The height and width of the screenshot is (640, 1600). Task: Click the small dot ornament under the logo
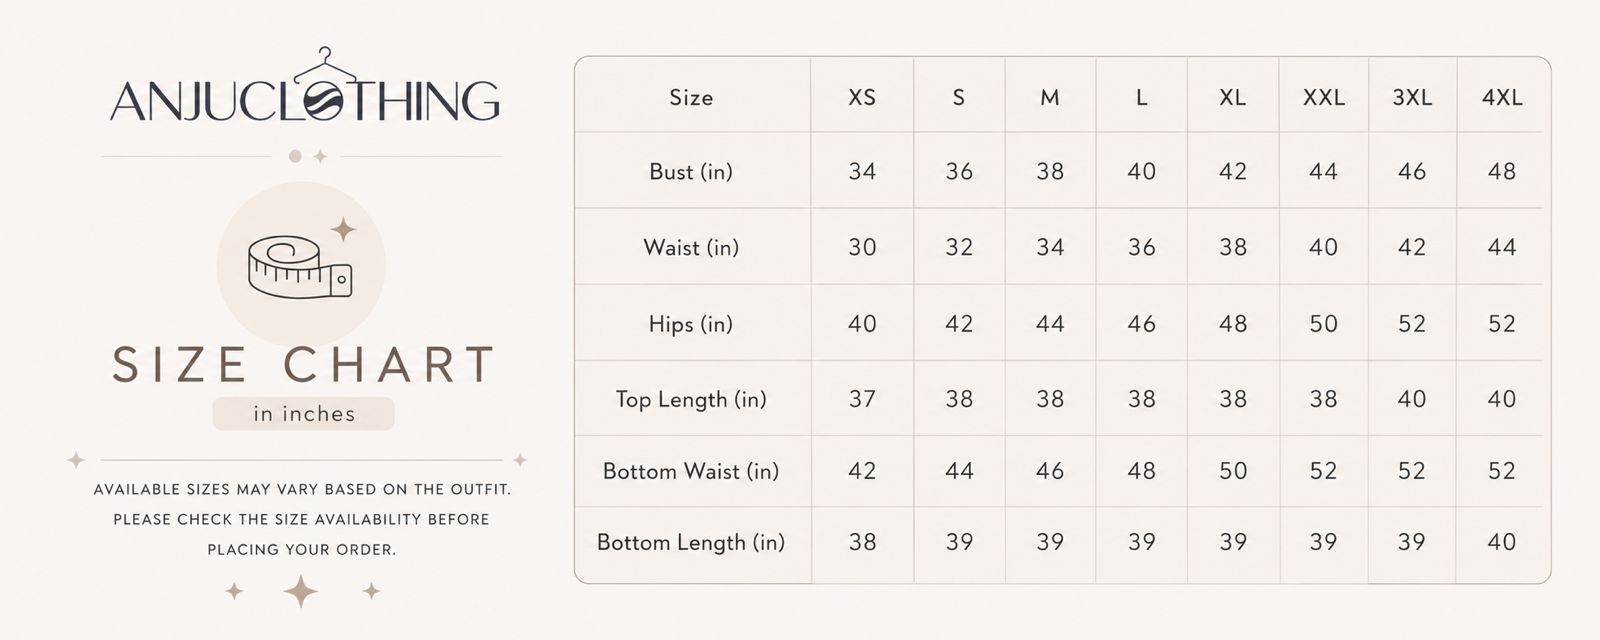coord(295,156)
